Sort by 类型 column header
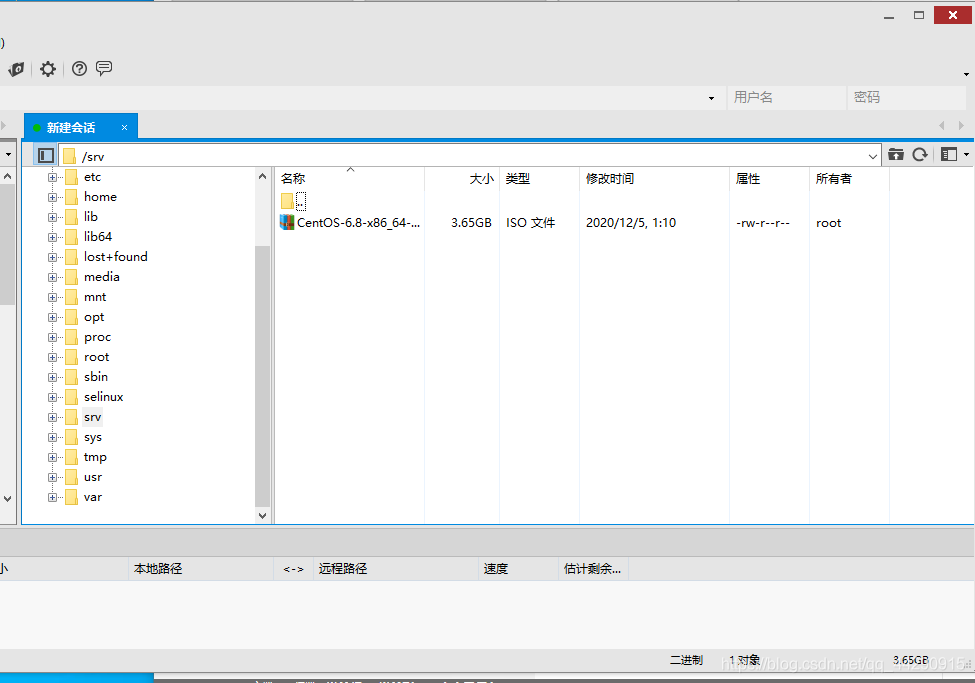Screen dimensions: 975x683 (539, 179)
